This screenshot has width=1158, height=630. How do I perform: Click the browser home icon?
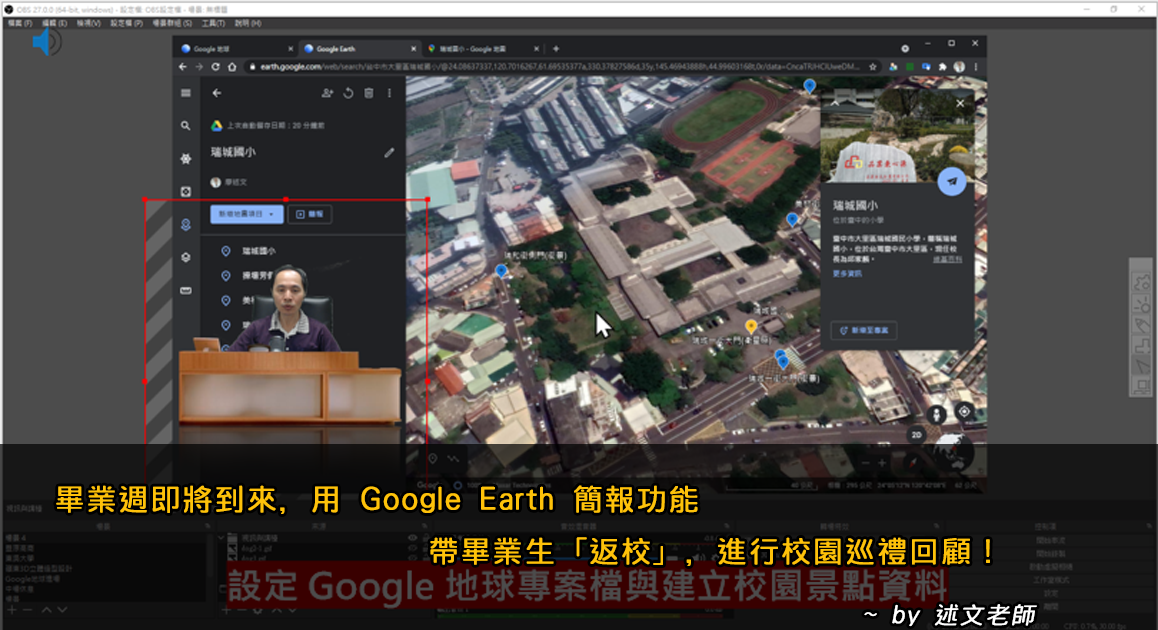[232, 66]
